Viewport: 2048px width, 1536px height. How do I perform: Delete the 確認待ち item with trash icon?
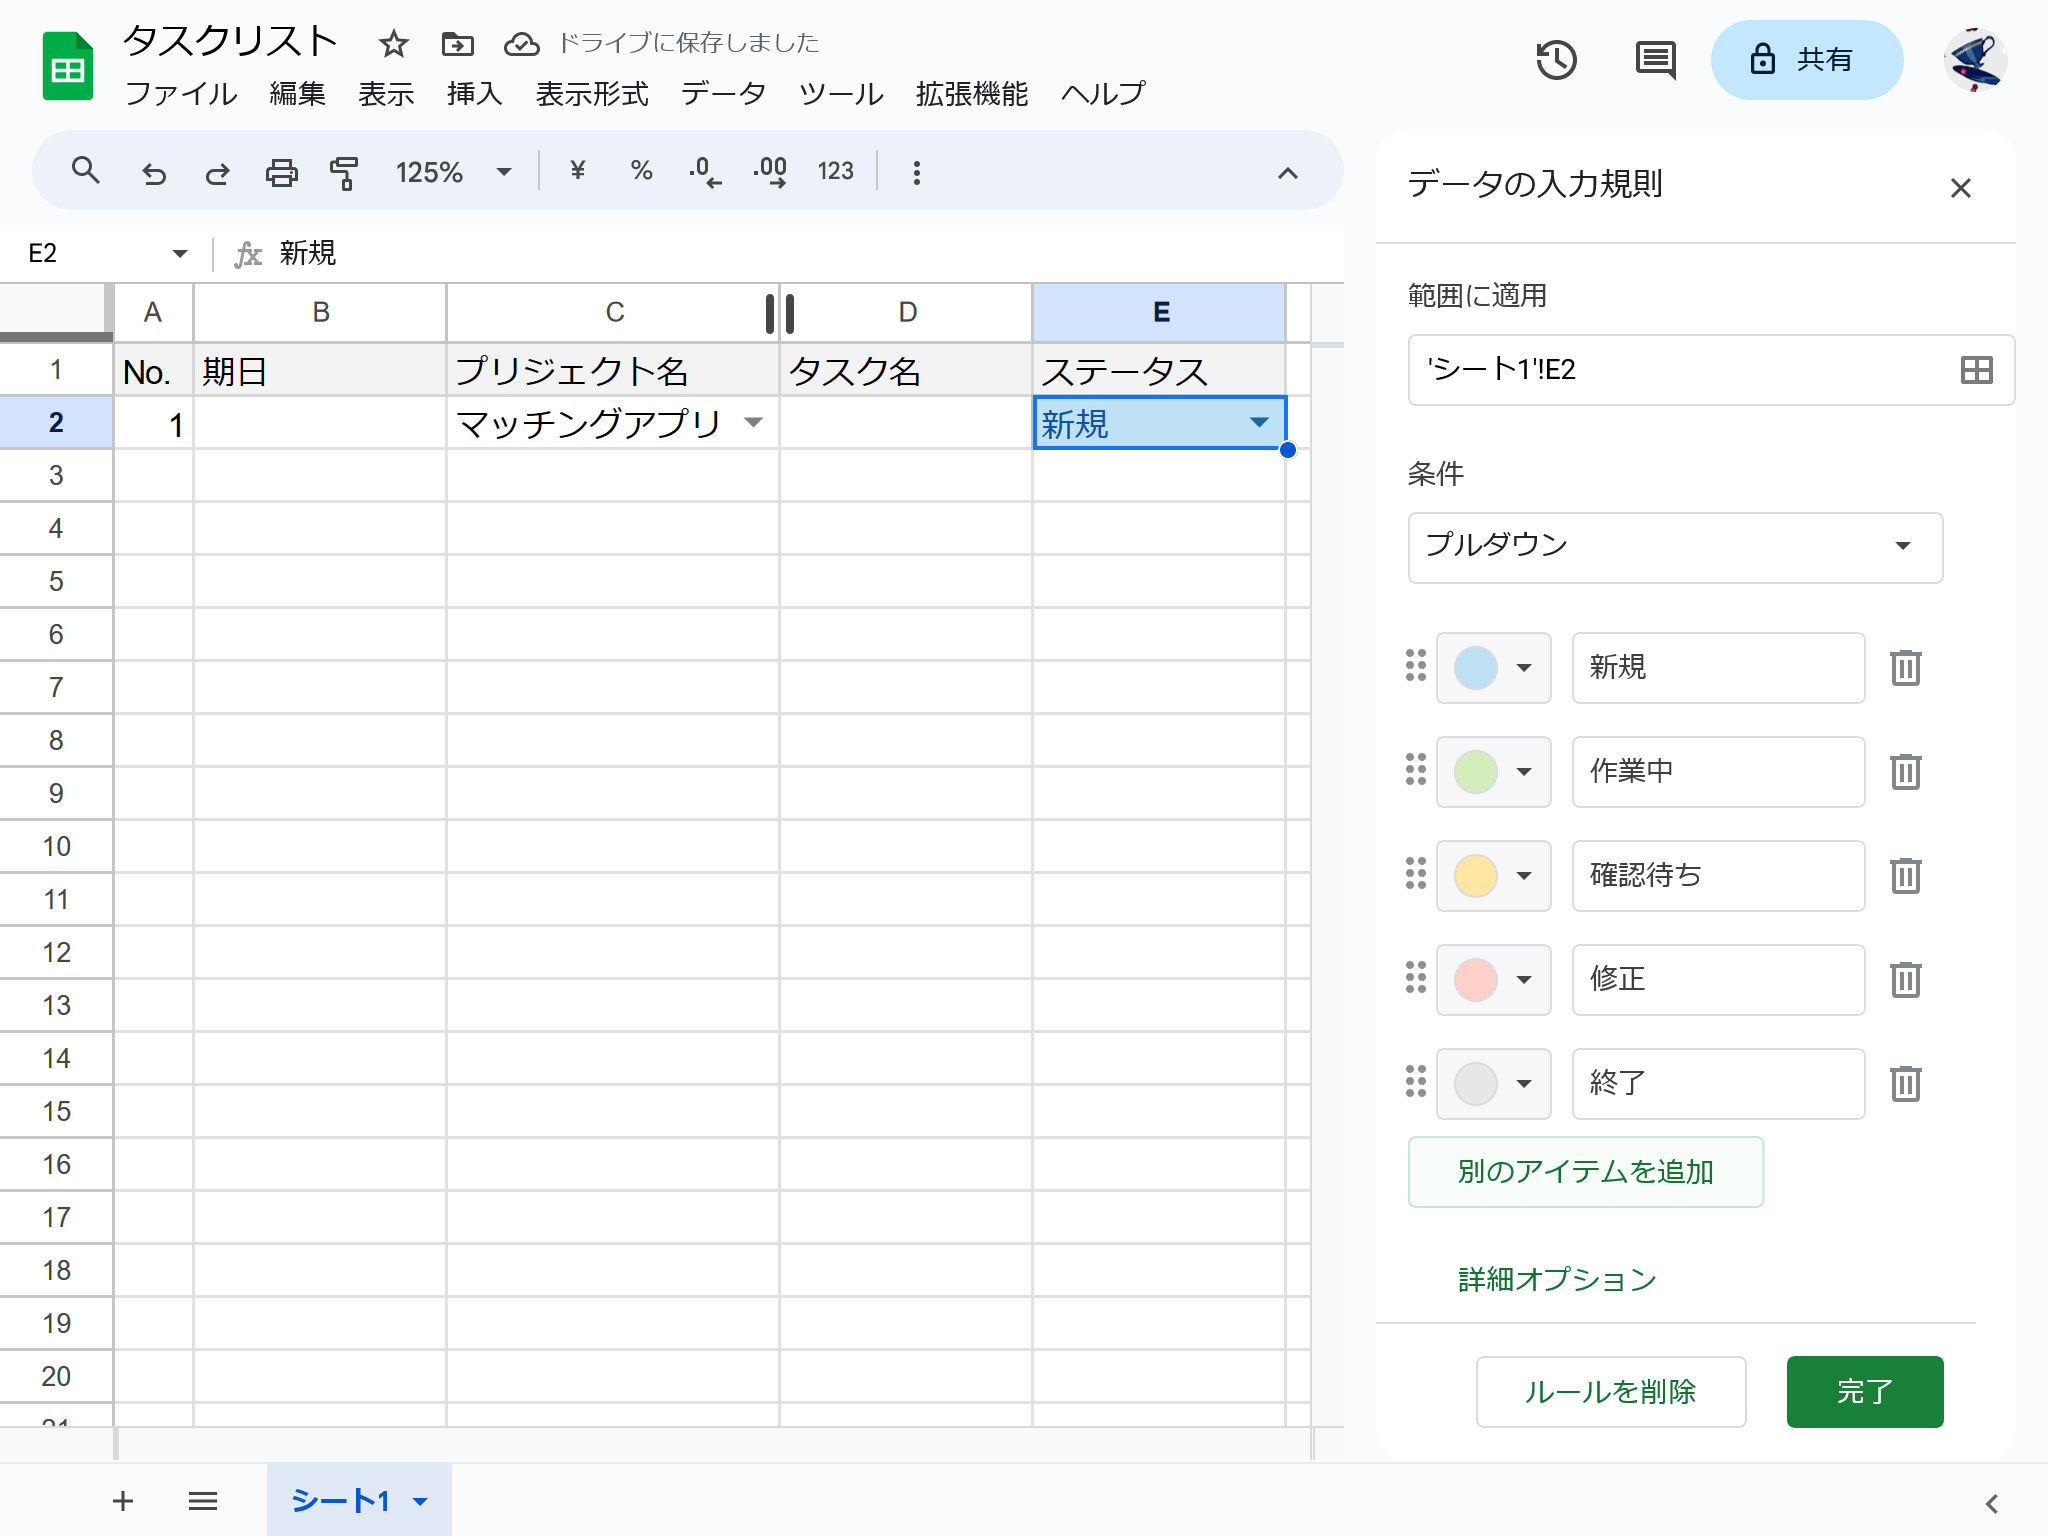click(1906, 876)
